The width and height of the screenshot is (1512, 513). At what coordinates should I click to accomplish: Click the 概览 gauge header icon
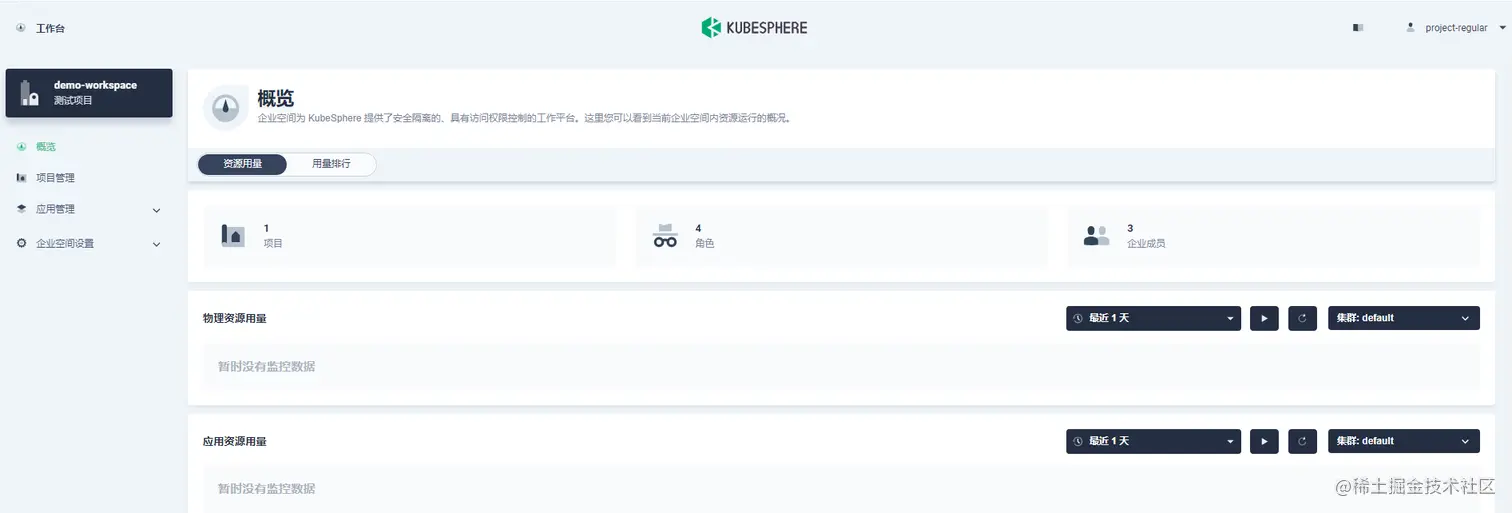(226, 106)
